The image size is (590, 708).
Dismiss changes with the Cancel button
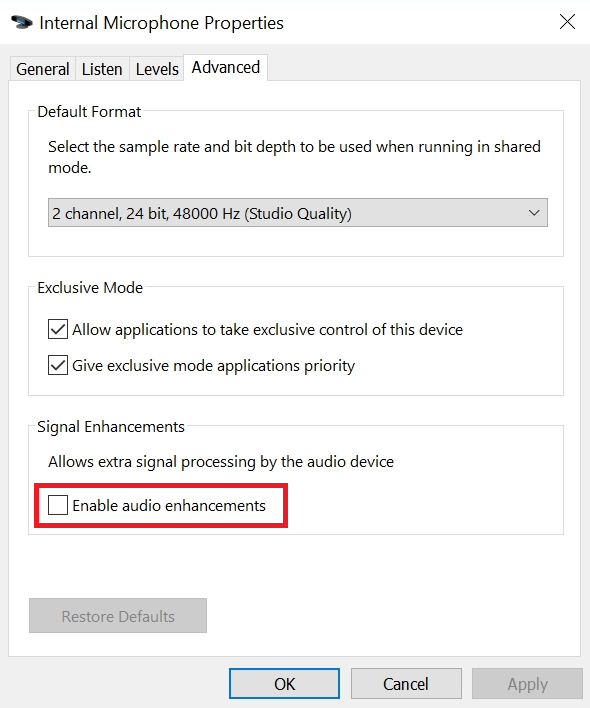coord(406,684)
